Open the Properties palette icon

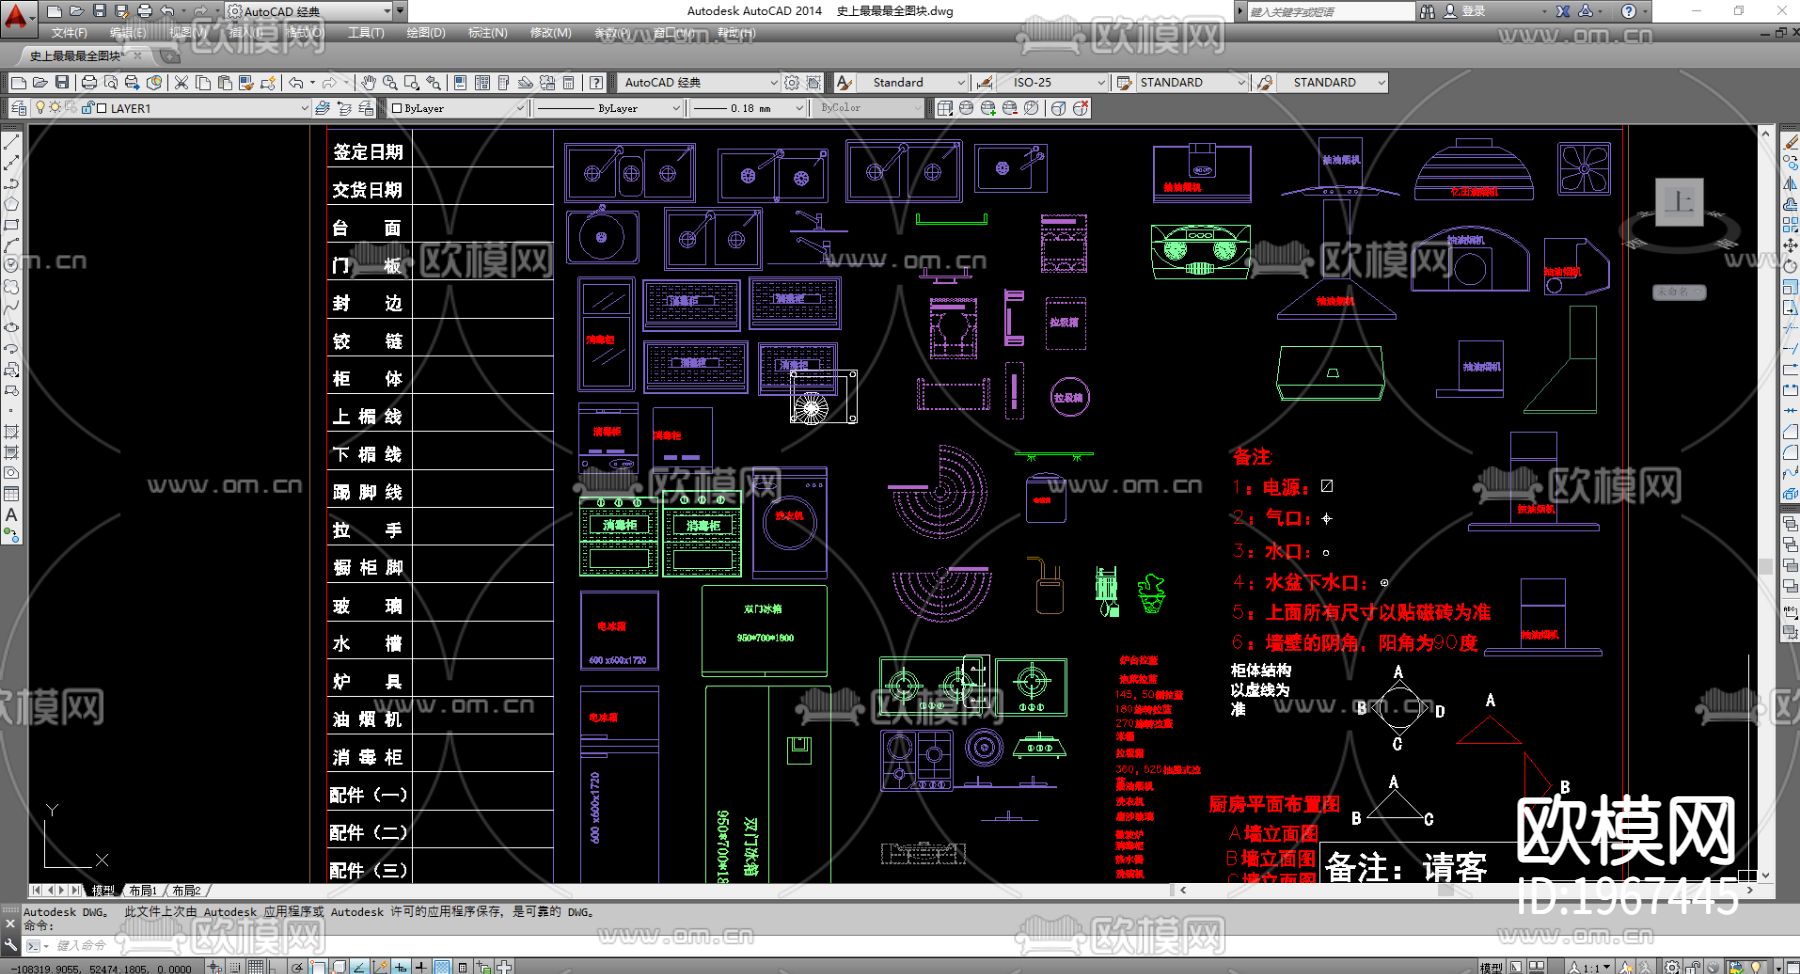point(460,82)
